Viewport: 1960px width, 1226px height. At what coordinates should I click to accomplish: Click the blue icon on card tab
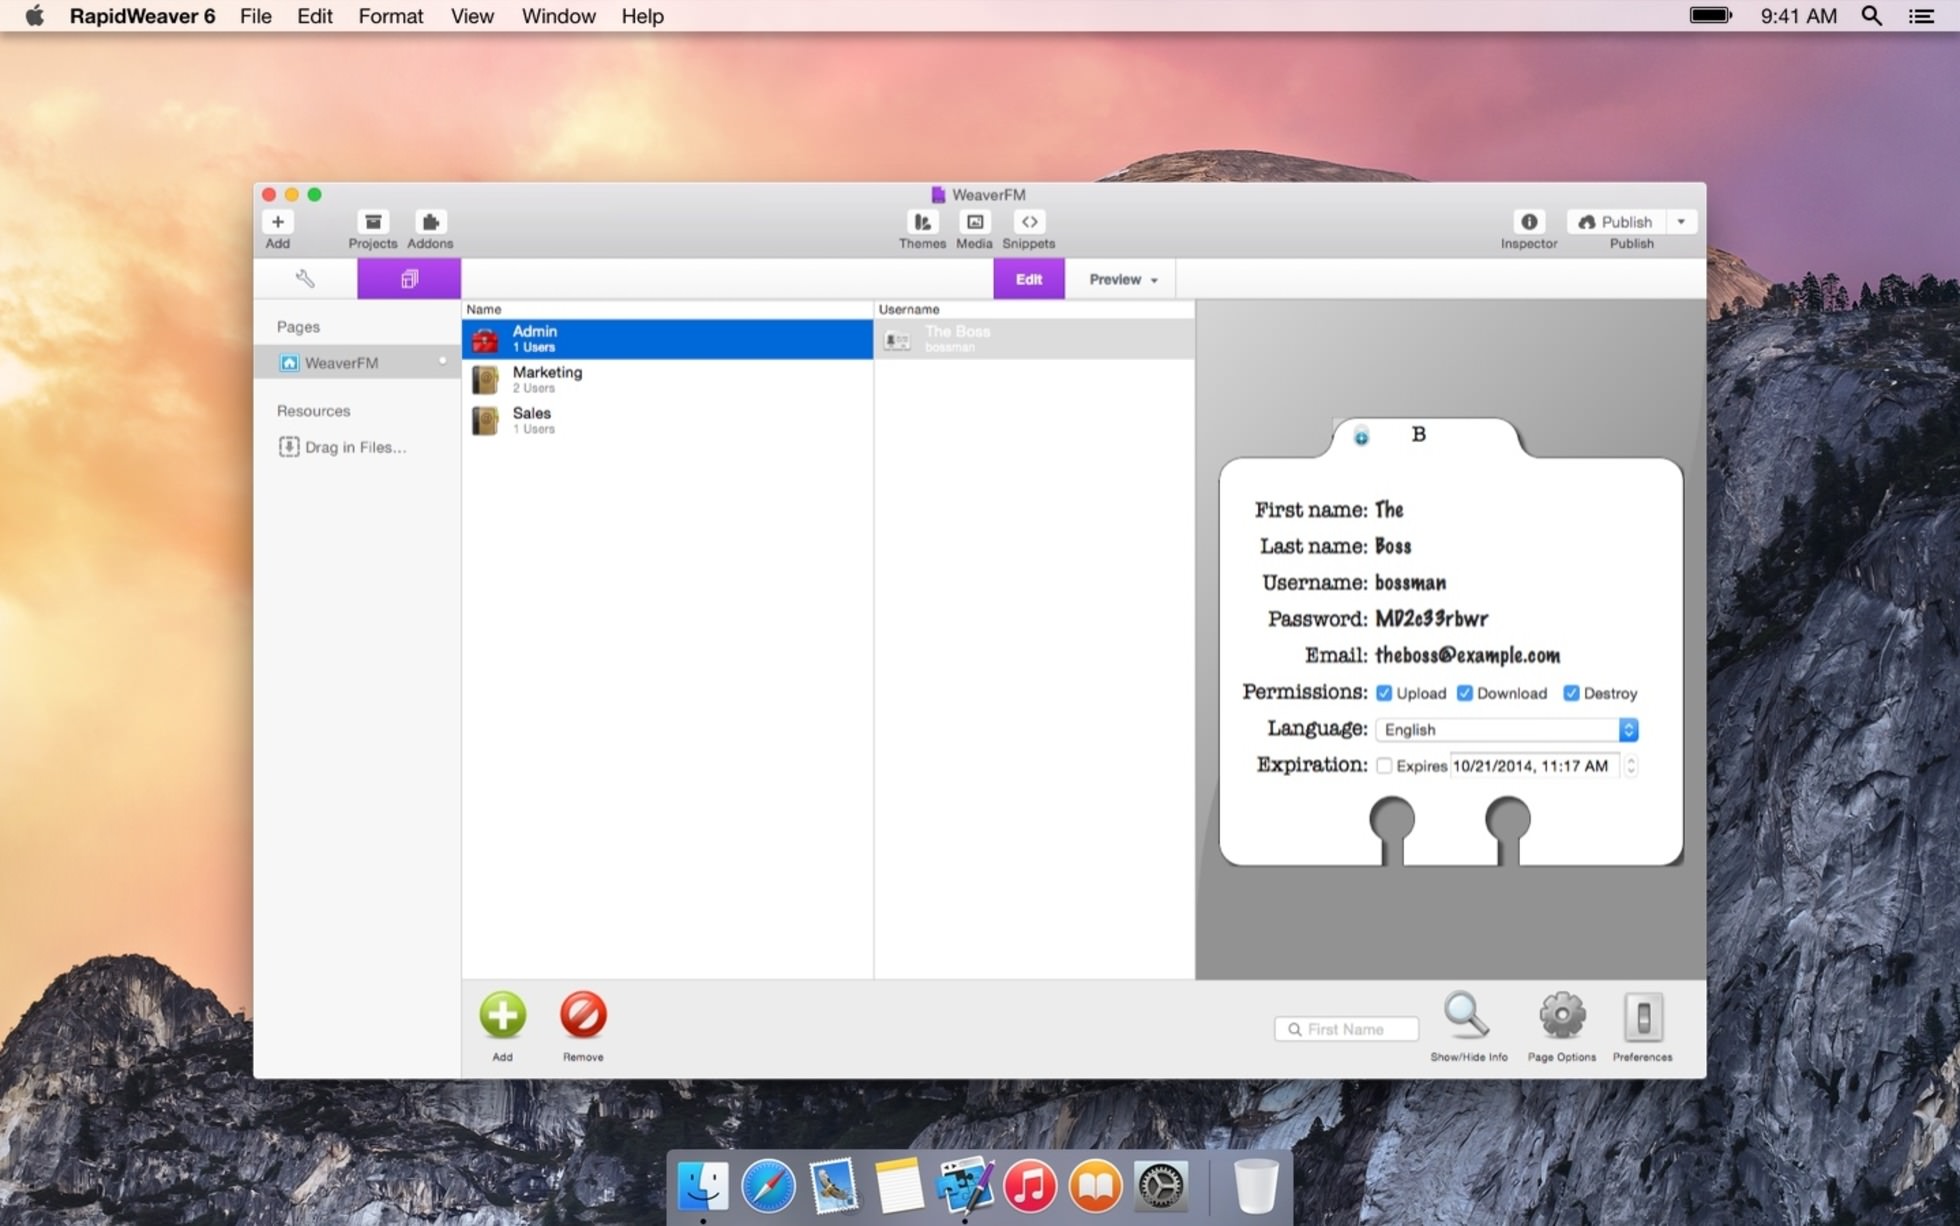1361,437
